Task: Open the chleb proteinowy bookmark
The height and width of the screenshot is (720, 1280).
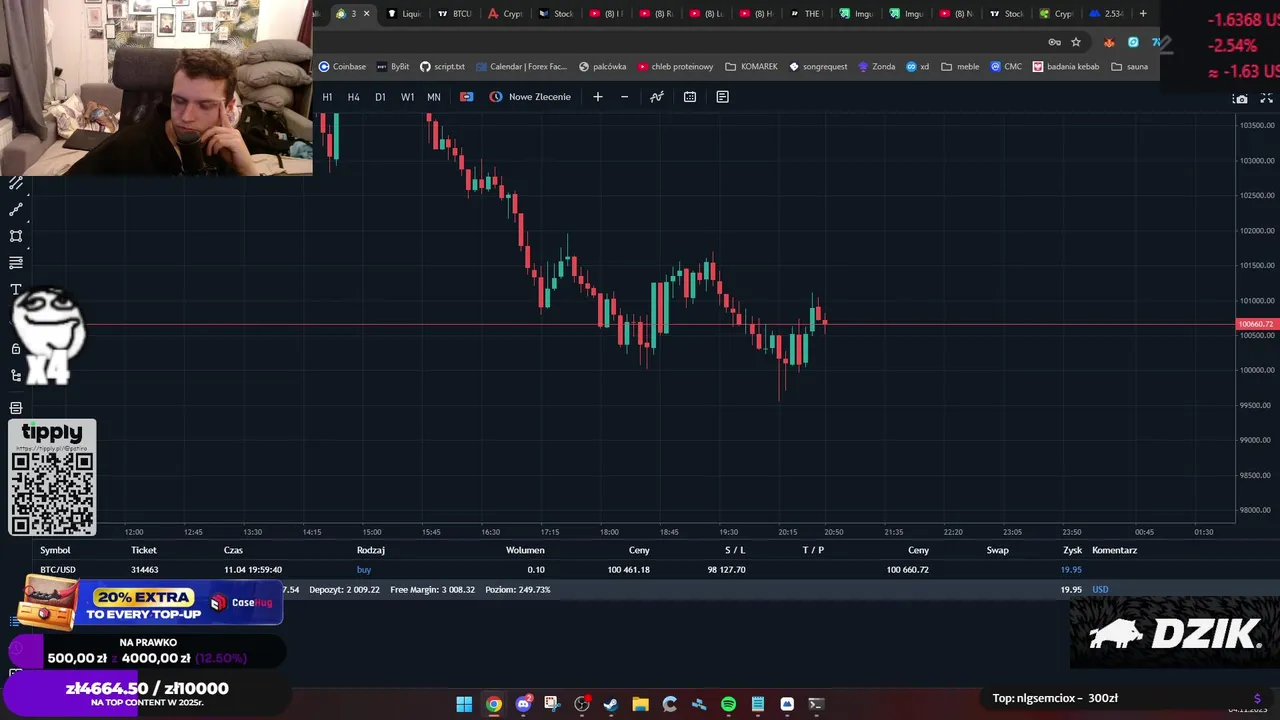Action: 675,67
